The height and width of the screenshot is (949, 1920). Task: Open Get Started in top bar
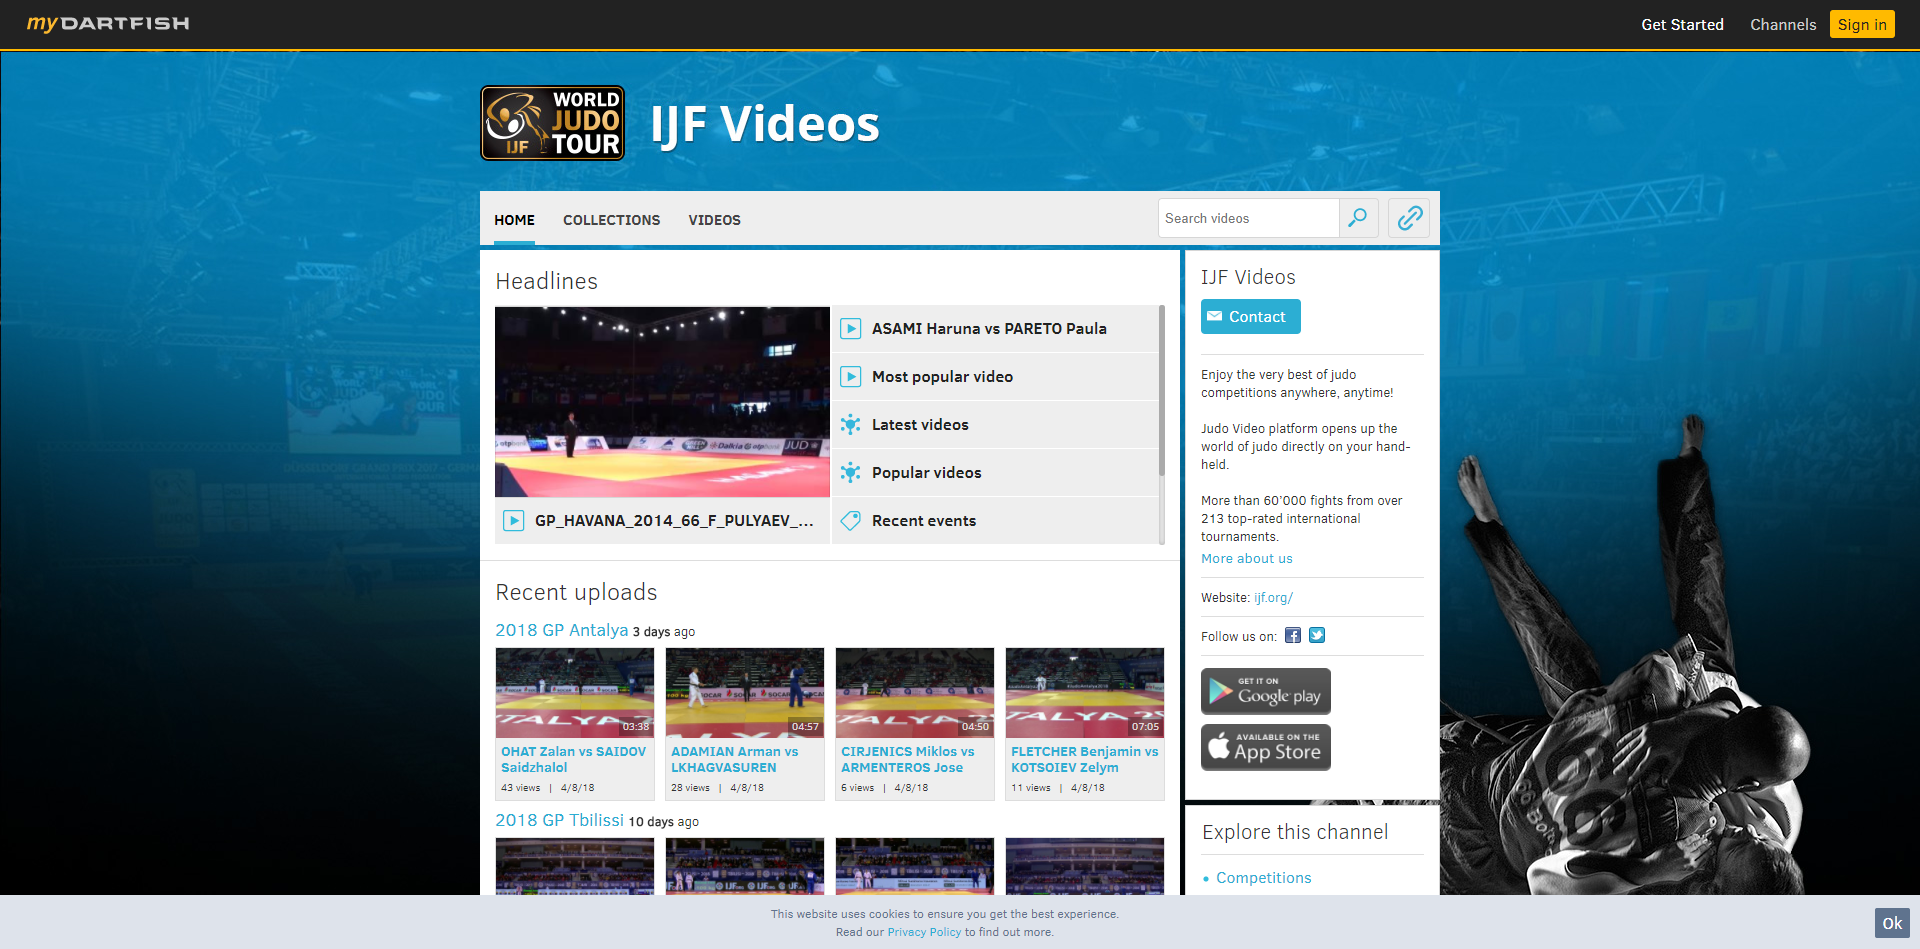point(1682,24)
